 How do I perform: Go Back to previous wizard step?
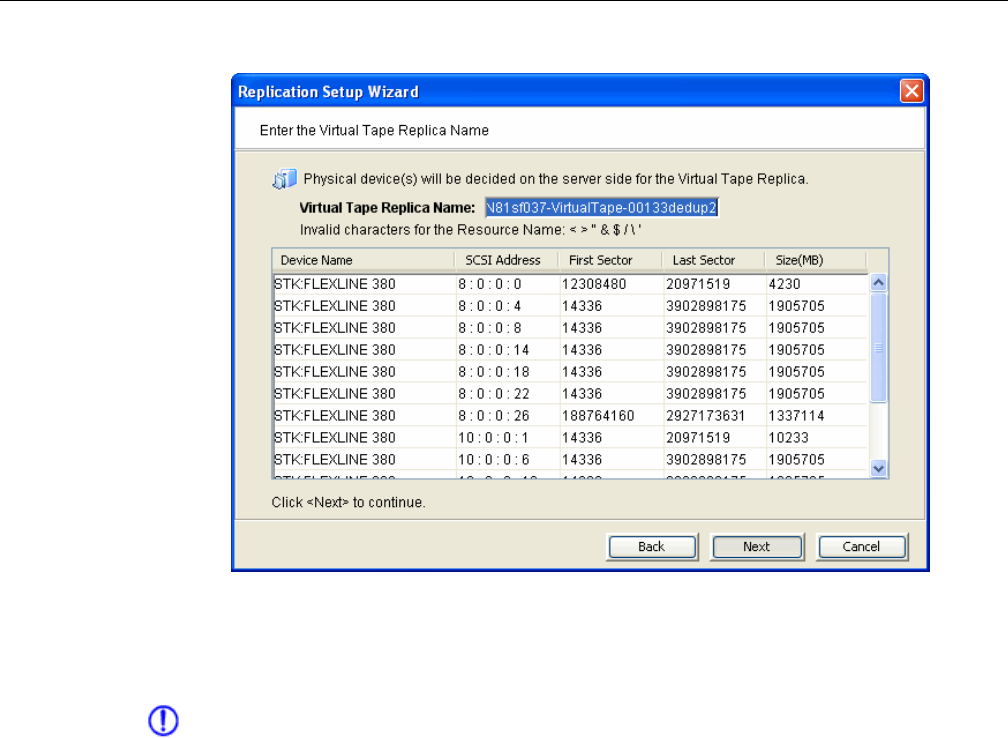[651, 547]
